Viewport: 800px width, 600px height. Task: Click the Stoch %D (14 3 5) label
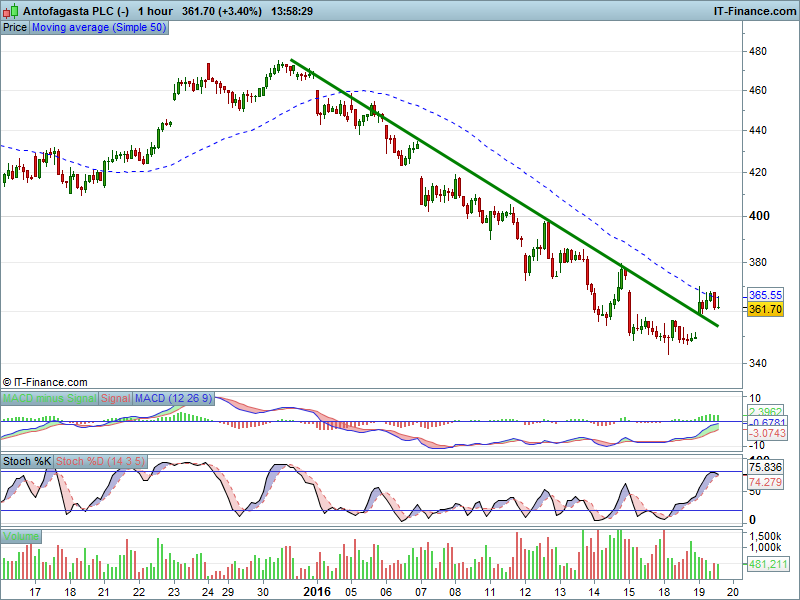tap(101, 461)
